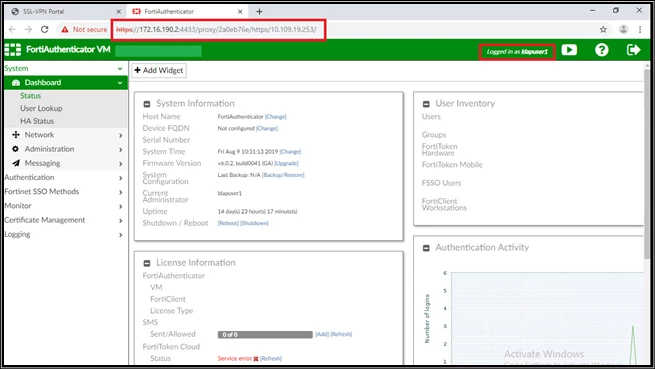This screenshot has width=655, height=369.
Task: Expand Fortinet SSO Methods arrow
Action: click(x=120, y=192)
